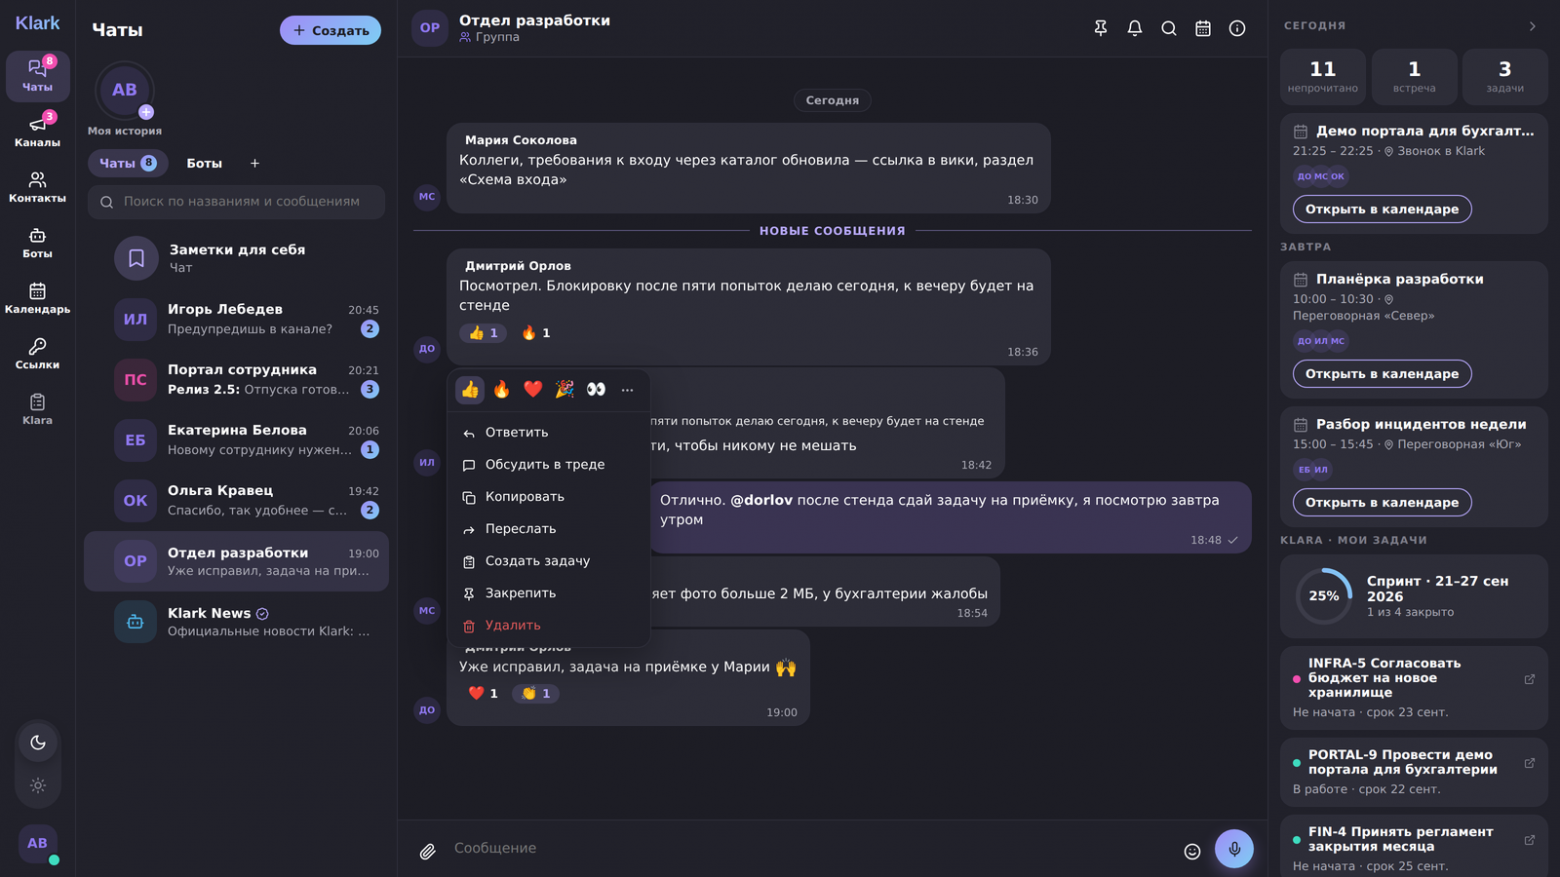
Task: Click the 25% sprint progress ring
Action: [x=1324, y=596]
